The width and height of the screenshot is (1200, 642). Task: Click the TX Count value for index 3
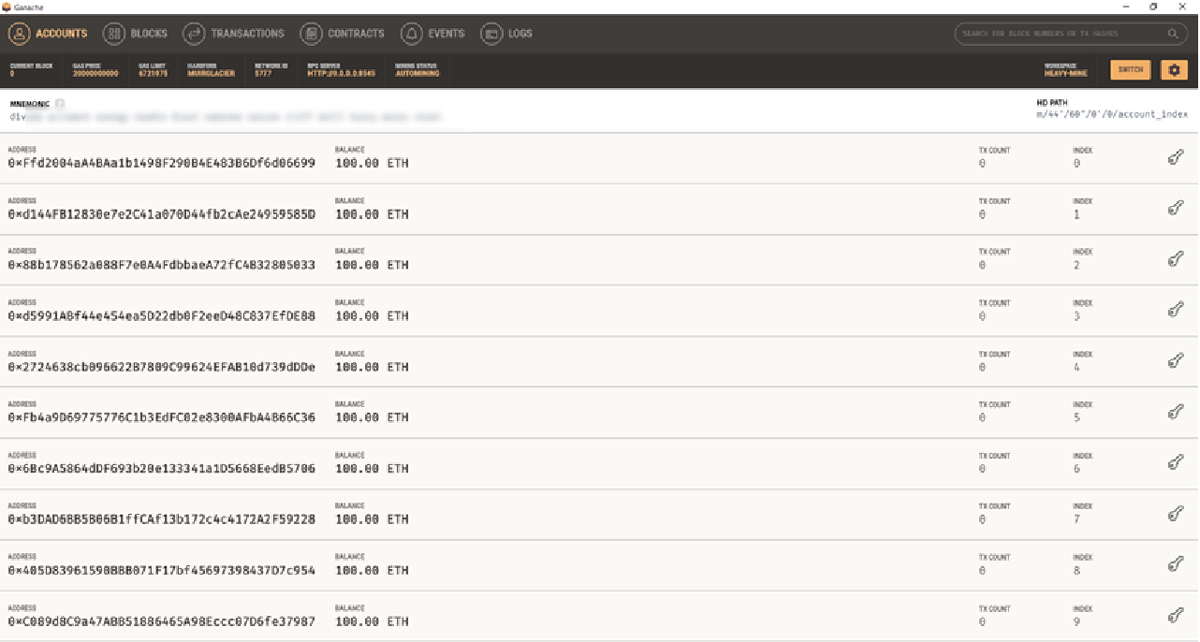(982, 316)
